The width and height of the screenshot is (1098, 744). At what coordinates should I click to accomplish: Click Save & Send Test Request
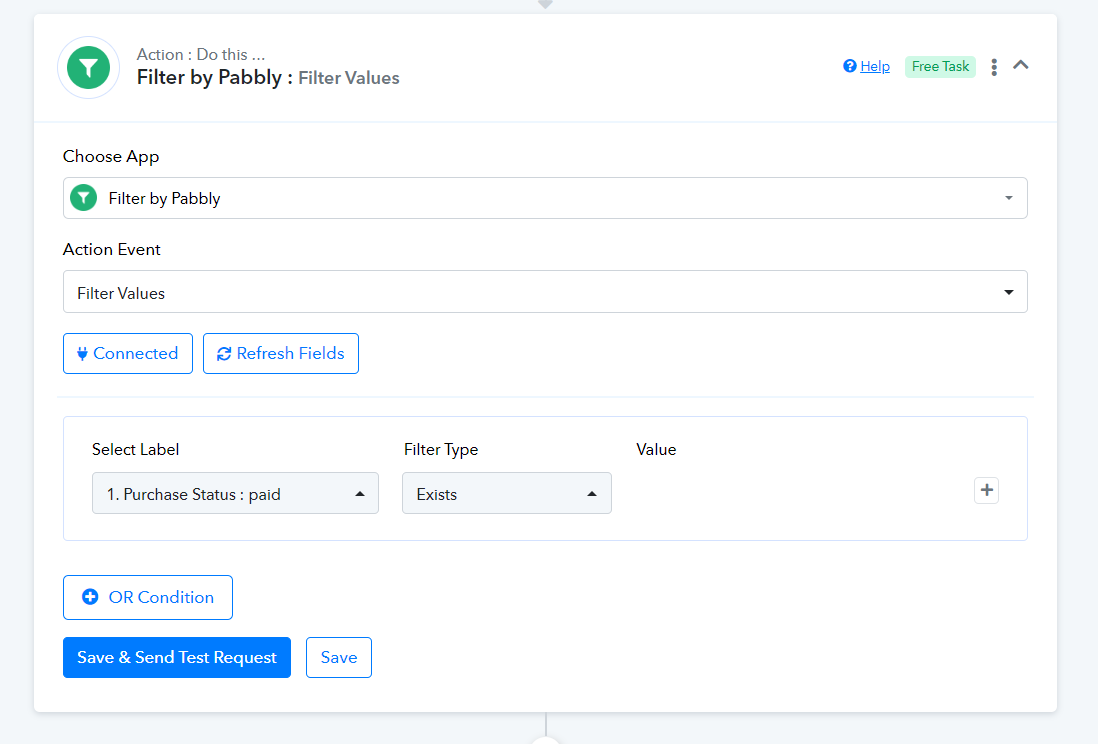[x=176, y=657]
